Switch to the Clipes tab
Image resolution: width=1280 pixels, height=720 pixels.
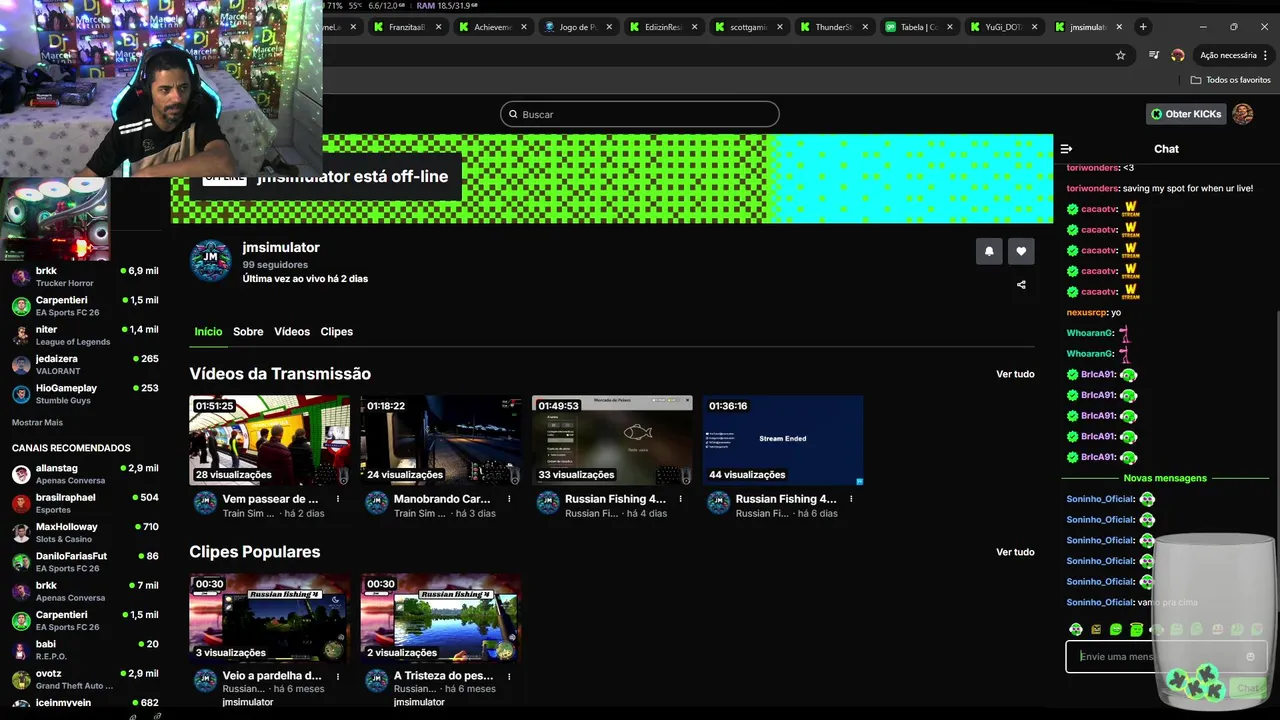point(336,332)
